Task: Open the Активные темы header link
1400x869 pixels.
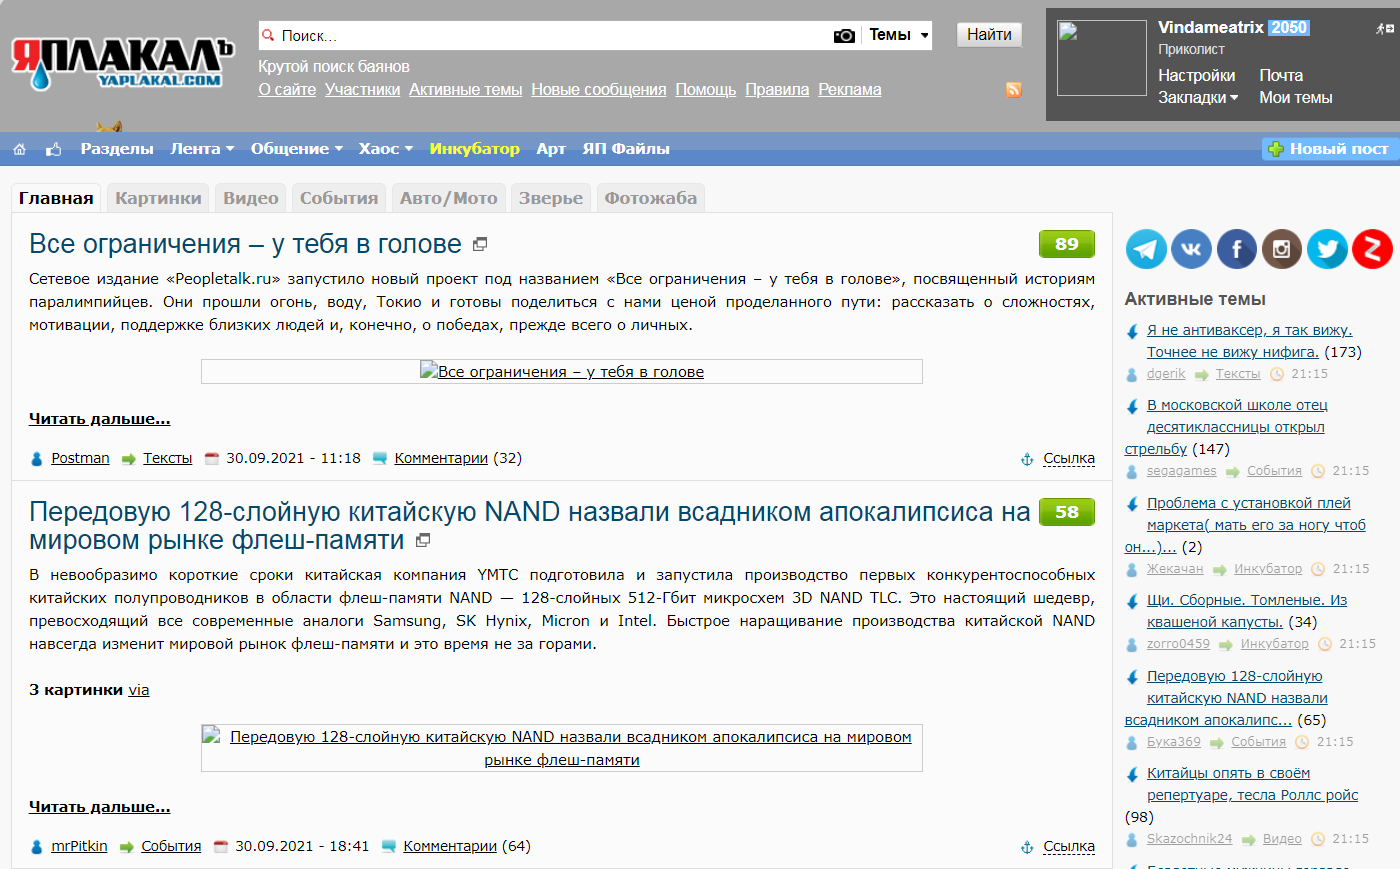Action: tap(466, 89)
